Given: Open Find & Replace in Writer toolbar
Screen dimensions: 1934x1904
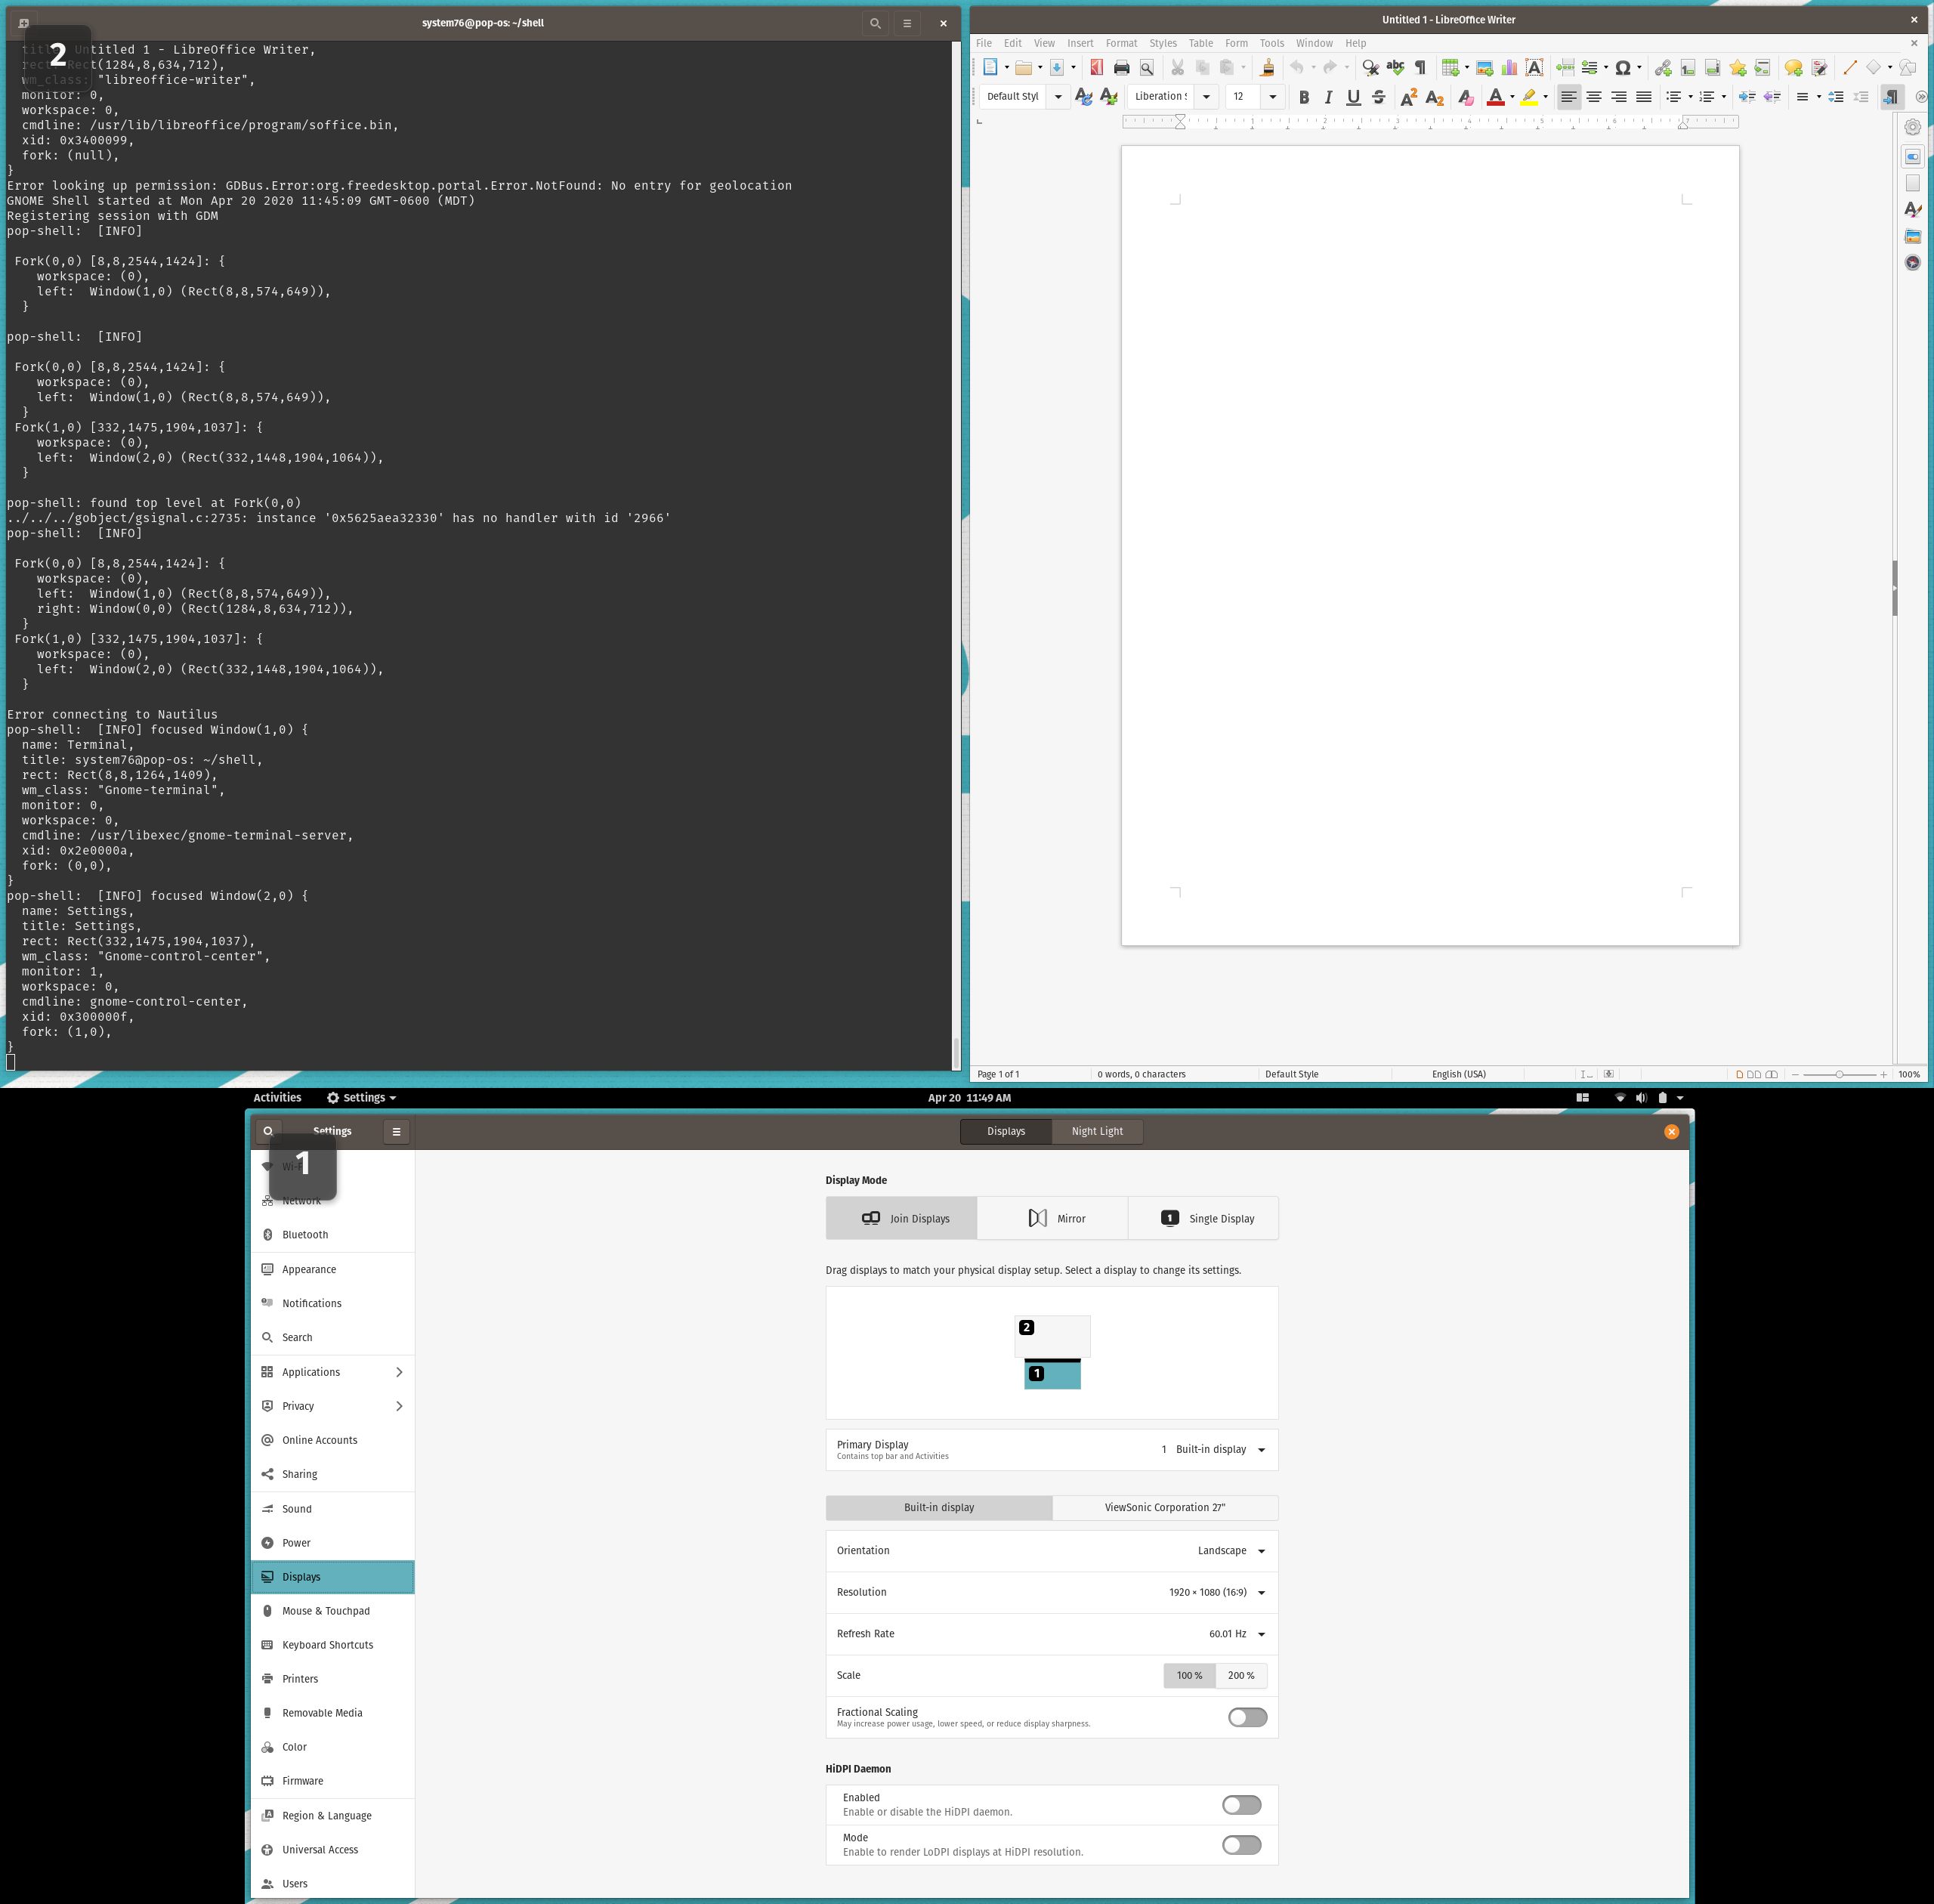Looking at the screenshot, I should coord(1370,68).
